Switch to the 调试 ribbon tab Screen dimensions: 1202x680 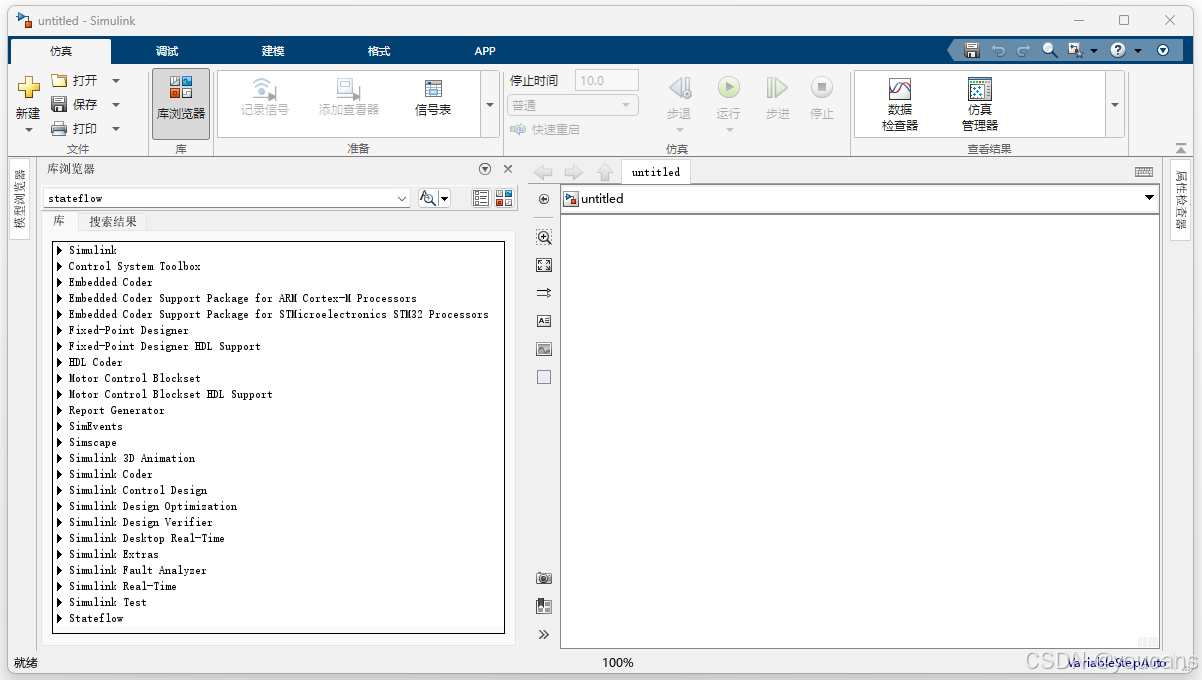(167, 51)
